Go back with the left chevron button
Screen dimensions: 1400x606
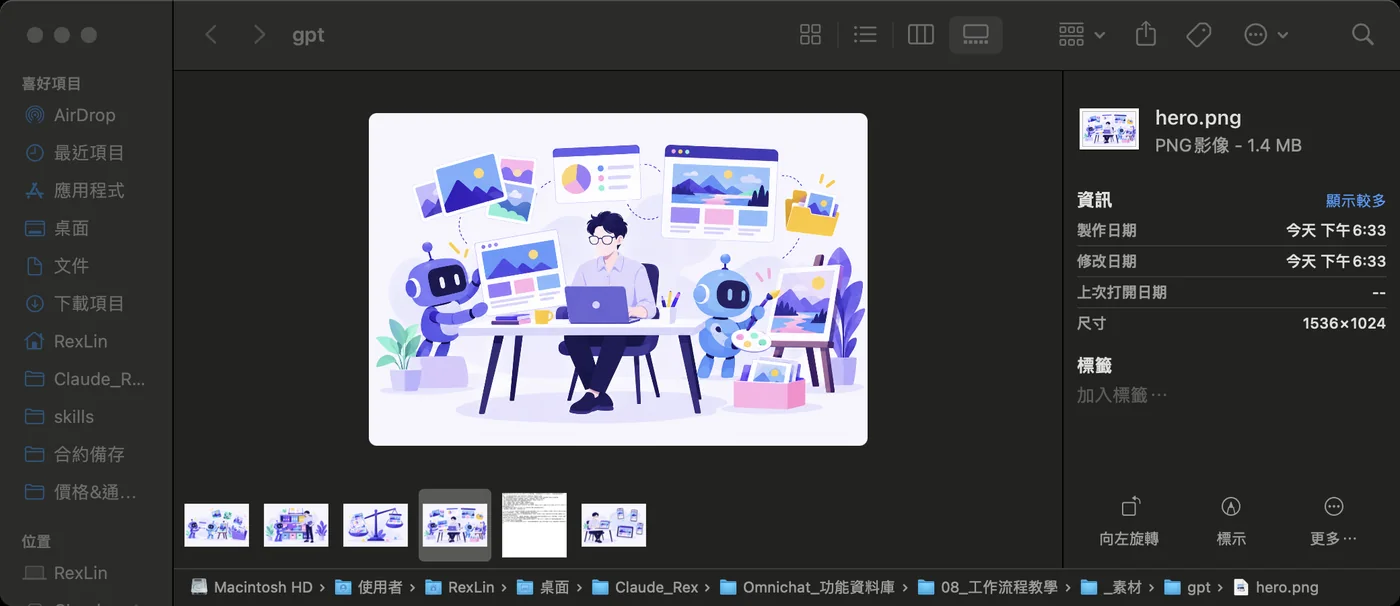211,35
